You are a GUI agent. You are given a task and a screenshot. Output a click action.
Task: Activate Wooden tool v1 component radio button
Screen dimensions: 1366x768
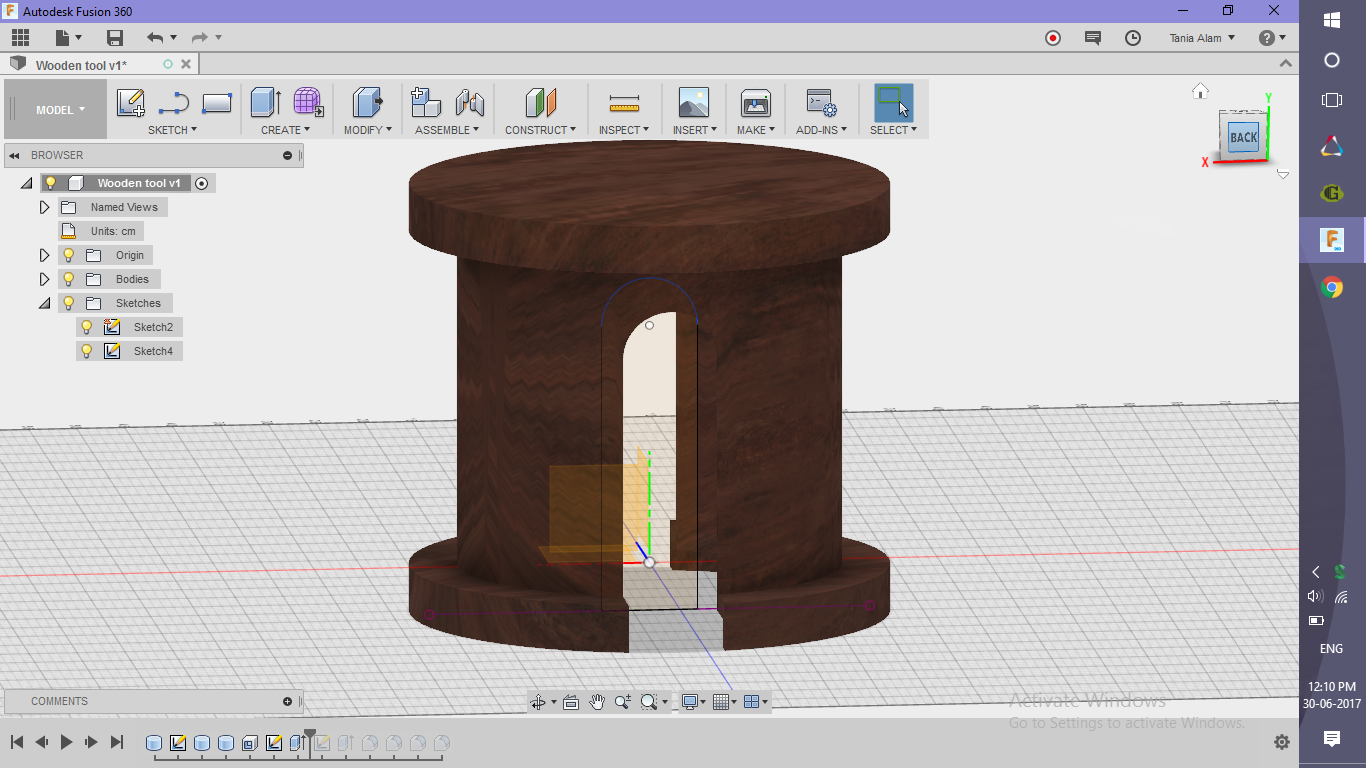tap(202, 183)
